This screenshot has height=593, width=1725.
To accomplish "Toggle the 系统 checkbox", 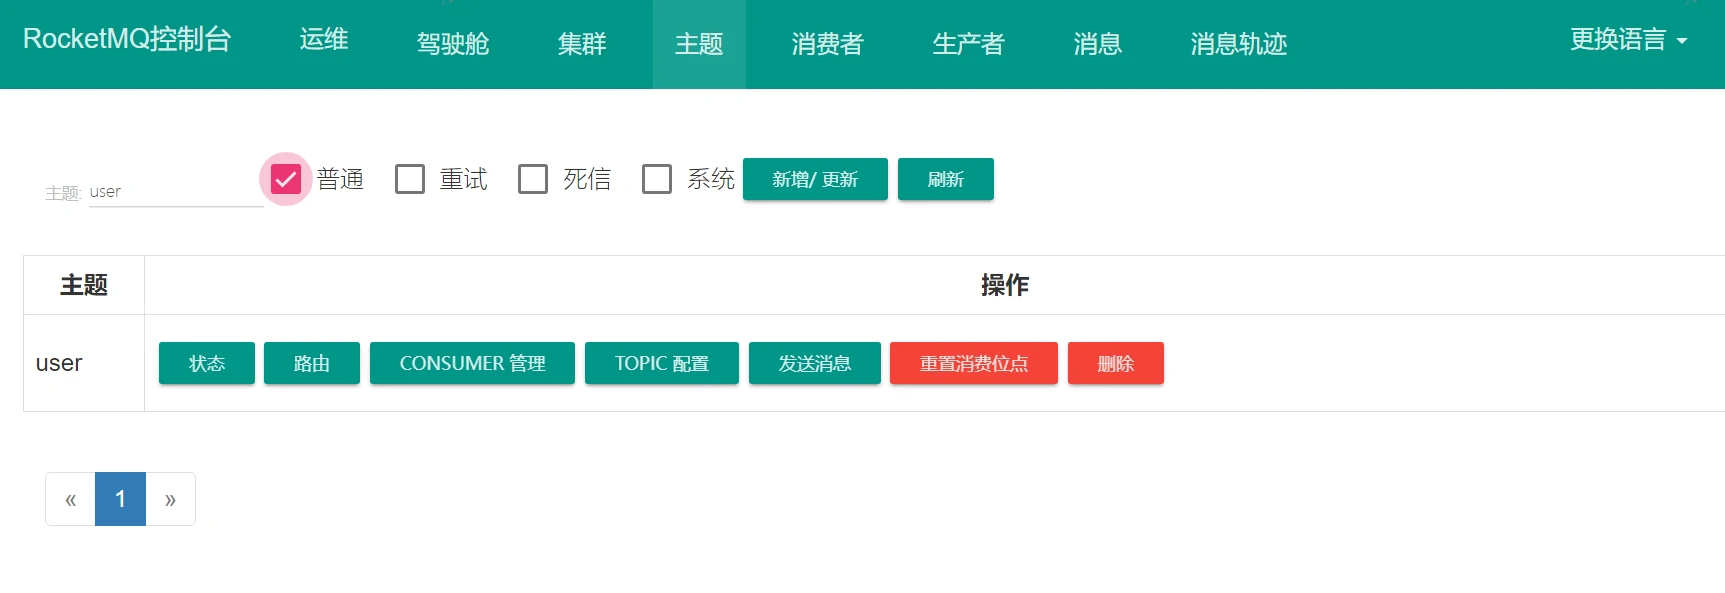I will [657, 179].
